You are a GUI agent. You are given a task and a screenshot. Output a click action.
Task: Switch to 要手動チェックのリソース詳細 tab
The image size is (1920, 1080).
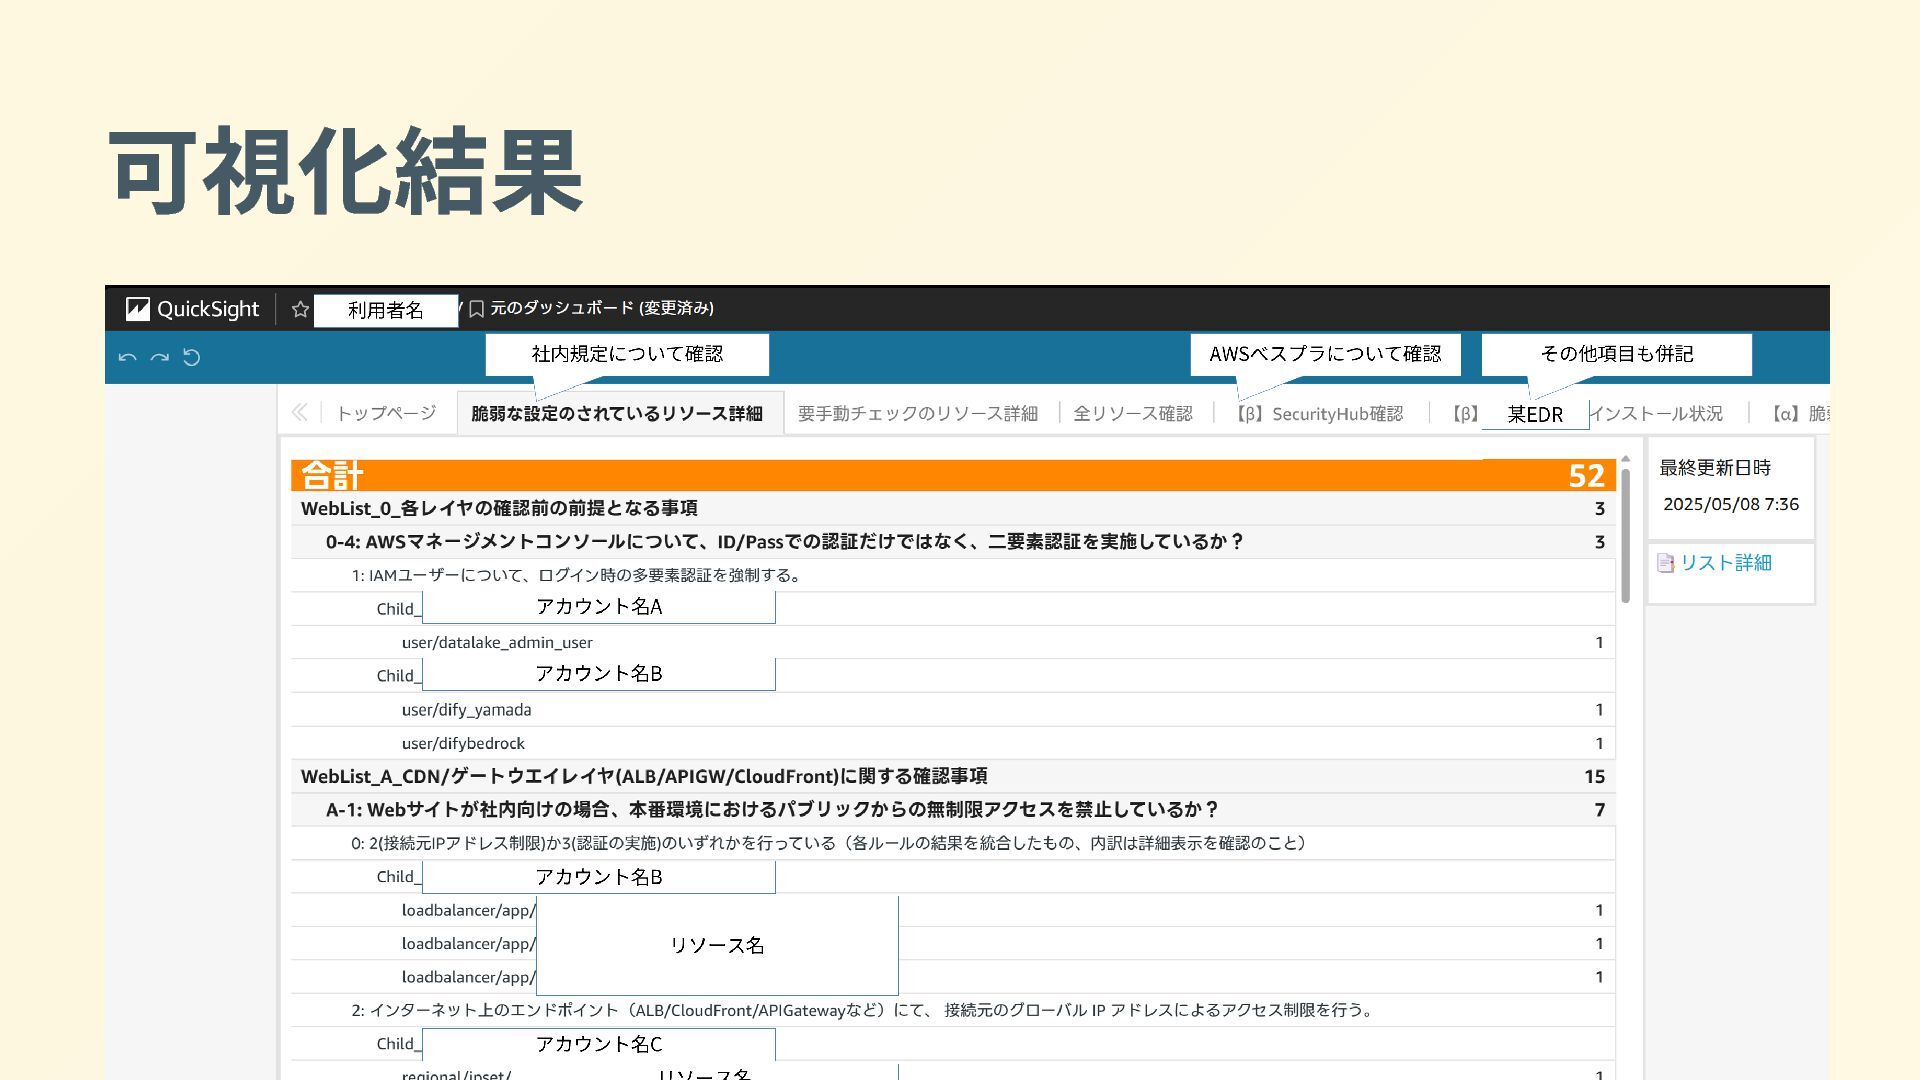917,414
